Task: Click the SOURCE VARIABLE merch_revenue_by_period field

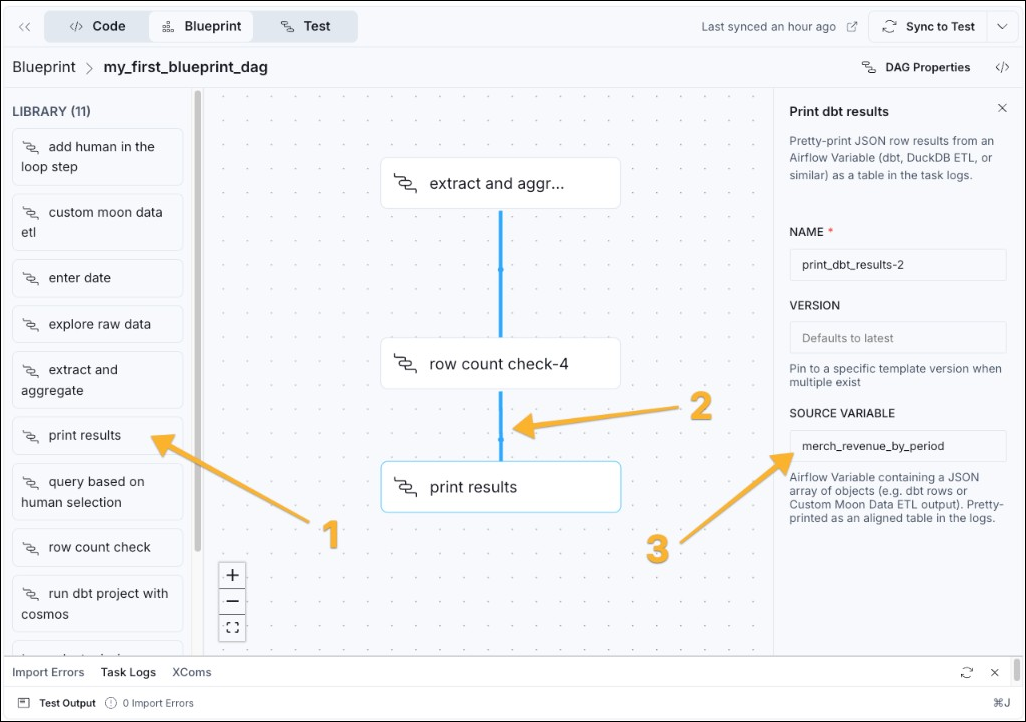Action: tap(897, 446)
